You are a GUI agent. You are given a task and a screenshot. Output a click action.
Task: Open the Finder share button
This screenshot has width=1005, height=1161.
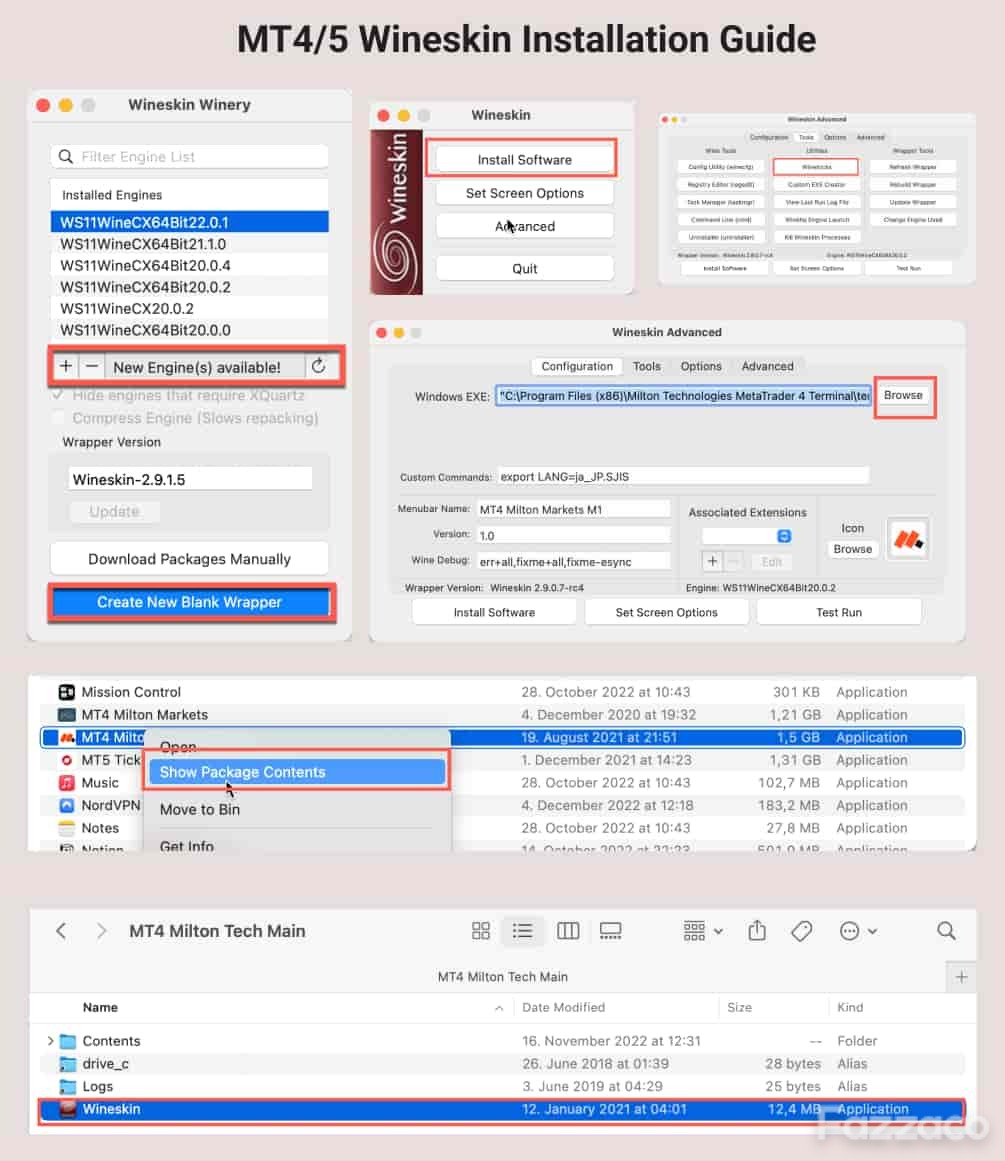point(757,930)
